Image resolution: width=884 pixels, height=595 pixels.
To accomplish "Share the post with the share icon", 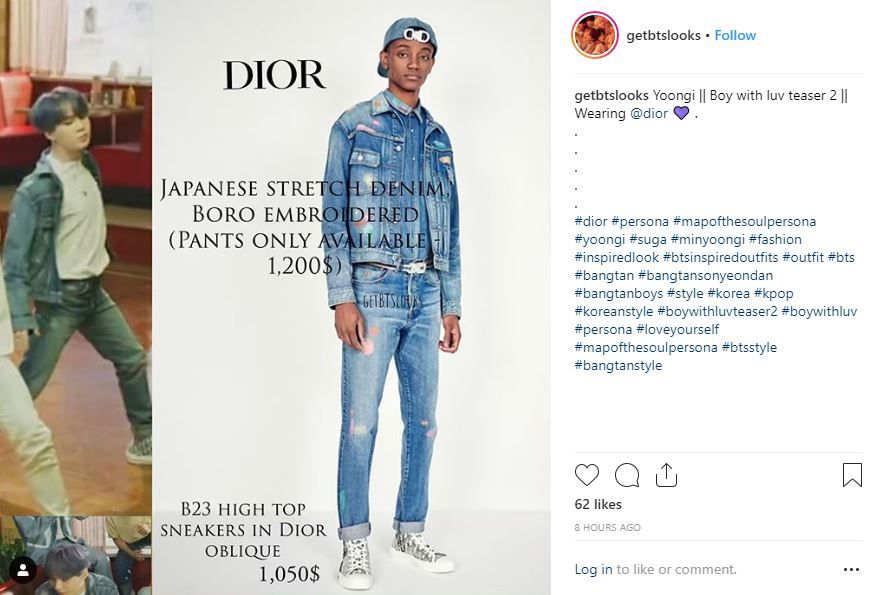I will 666,475.
